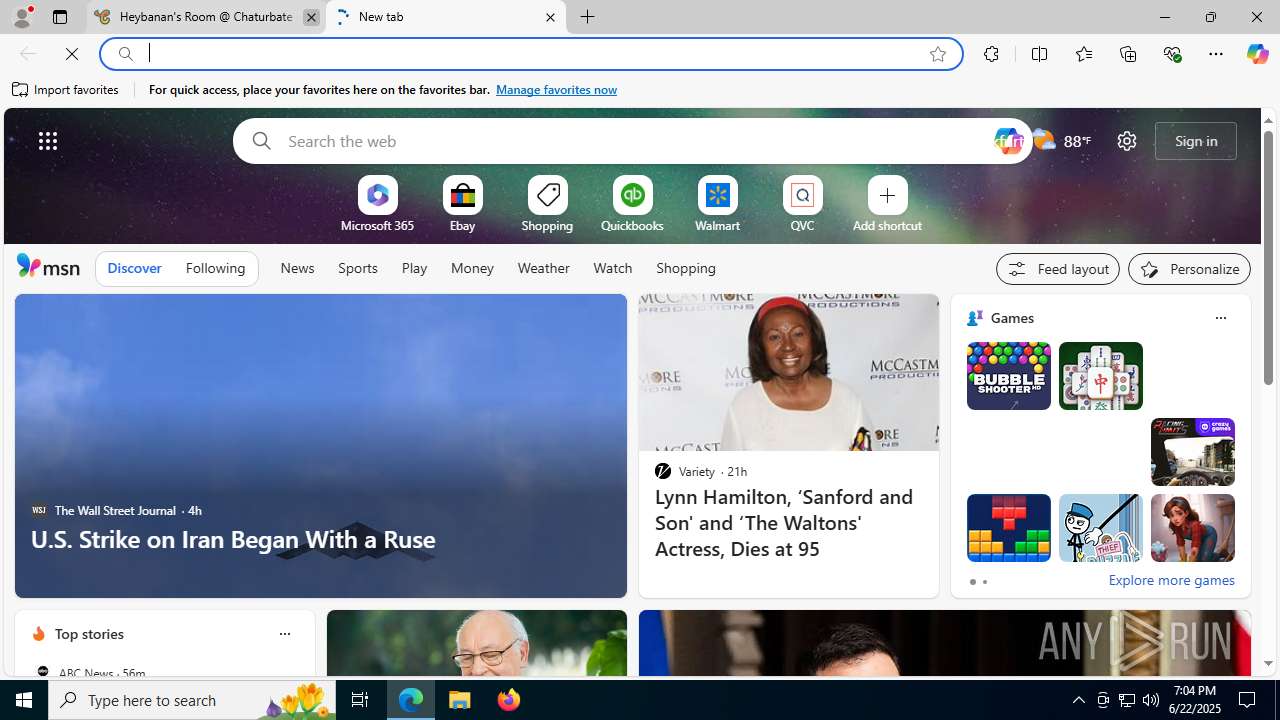Launch the Thief puzzle game thumbnail
This screenshot has width=1280, height=720.
pos(1100,528)
